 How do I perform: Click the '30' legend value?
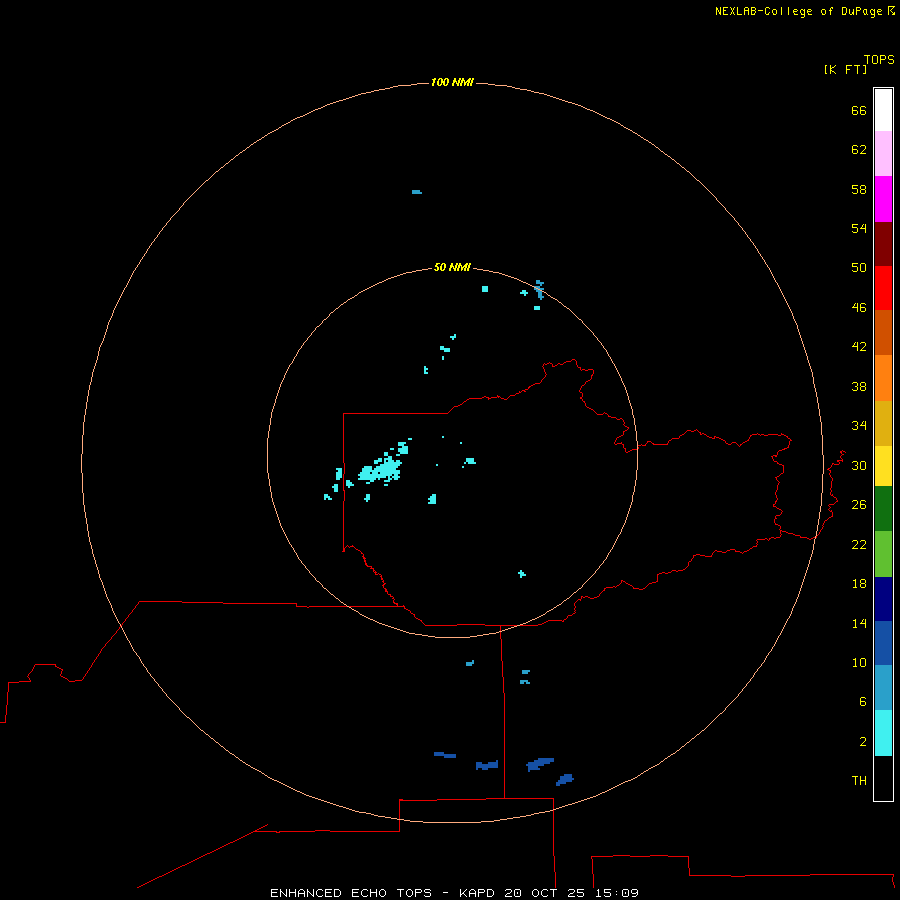(859, 465)
